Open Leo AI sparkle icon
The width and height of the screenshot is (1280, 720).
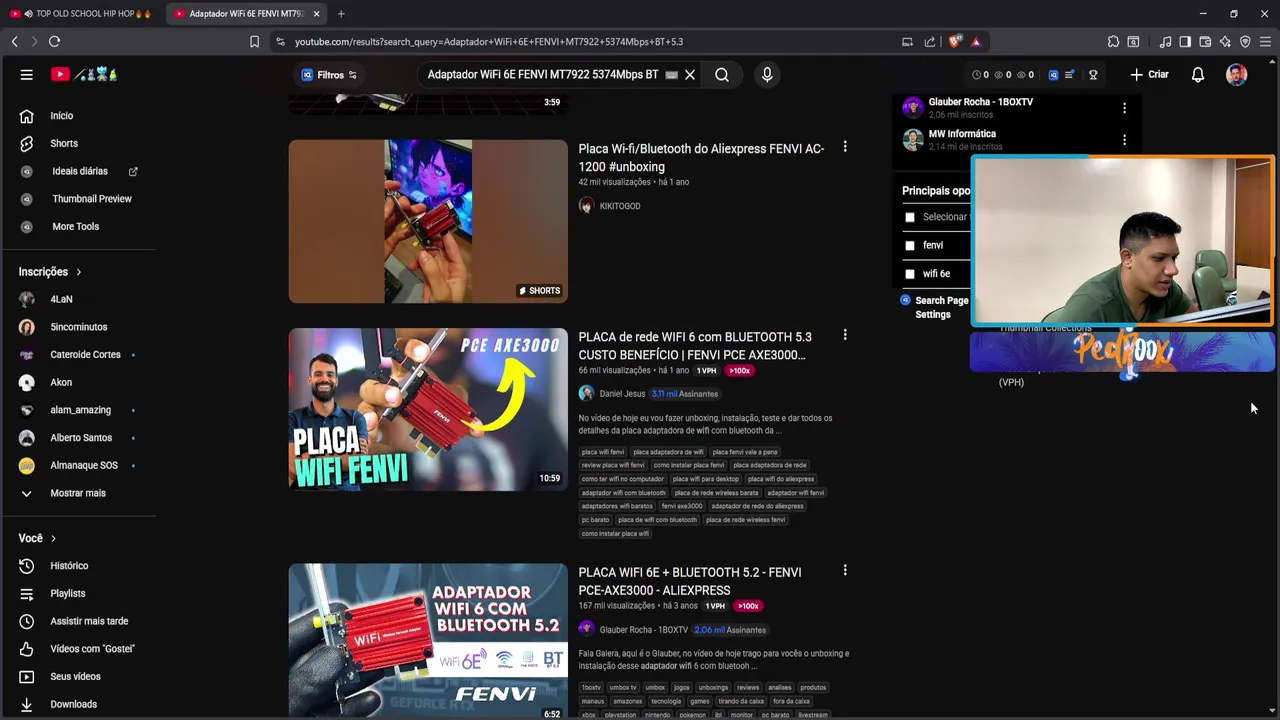tap(1225, 42)
